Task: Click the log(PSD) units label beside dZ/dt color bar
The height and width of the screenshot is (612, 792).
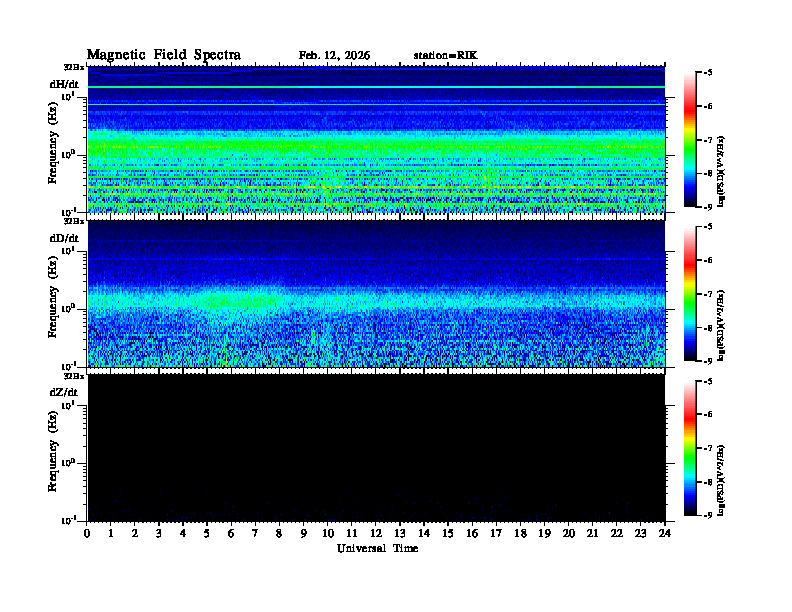Action: (721, 480)
